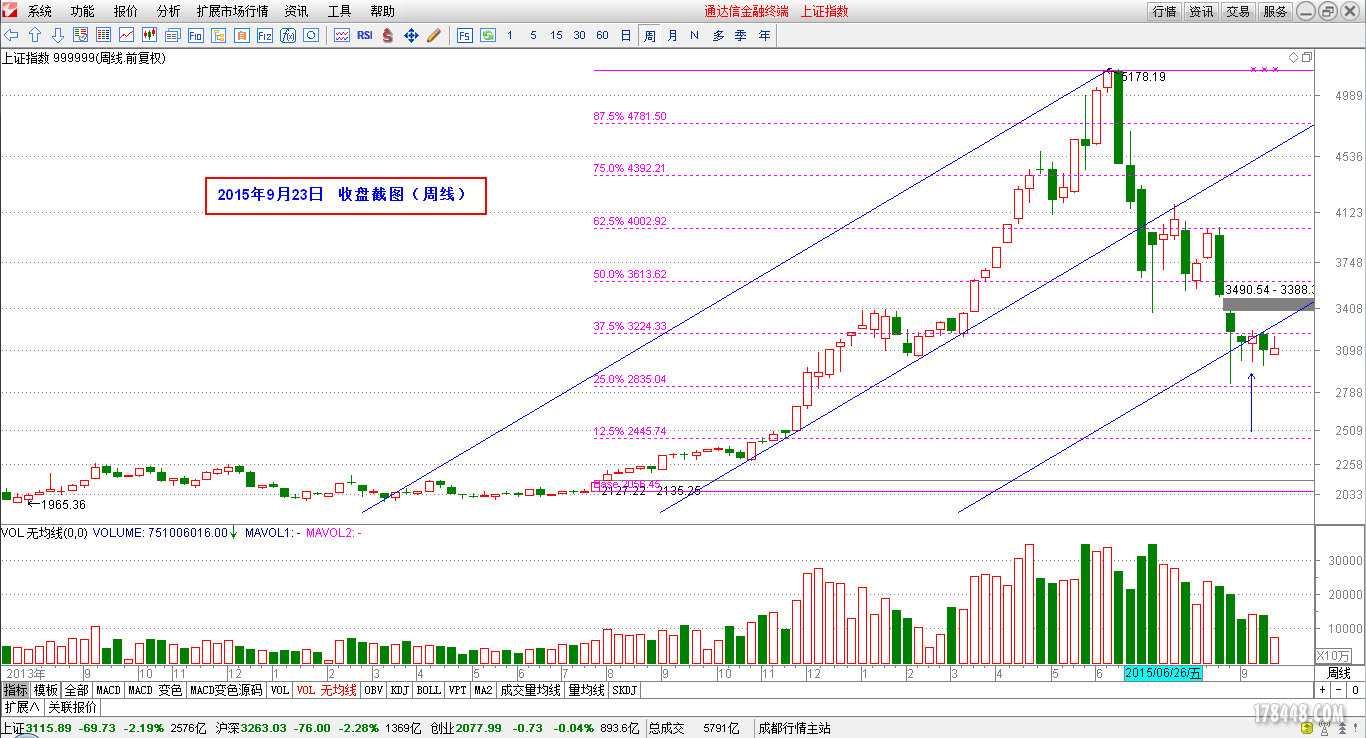This screenshot has width=1366, height=738.
Task: Click the antenna connection status icon
Action: point(1324,729)
